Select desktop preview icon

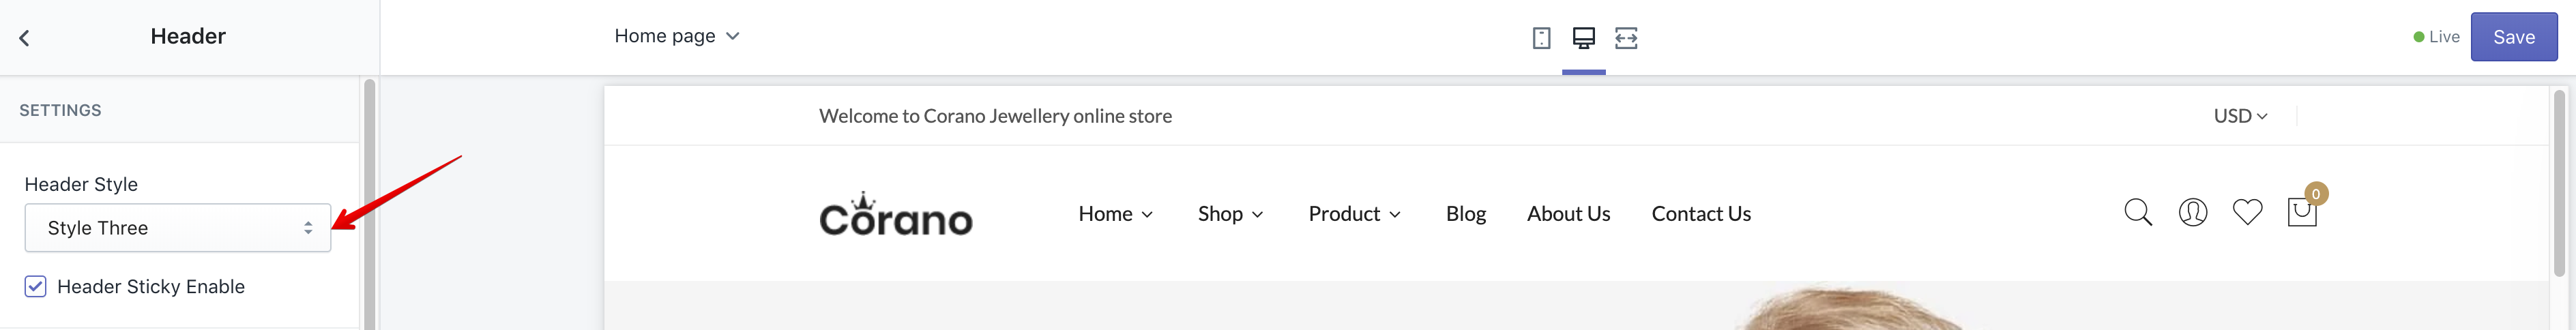click(x=1583, y=38)
